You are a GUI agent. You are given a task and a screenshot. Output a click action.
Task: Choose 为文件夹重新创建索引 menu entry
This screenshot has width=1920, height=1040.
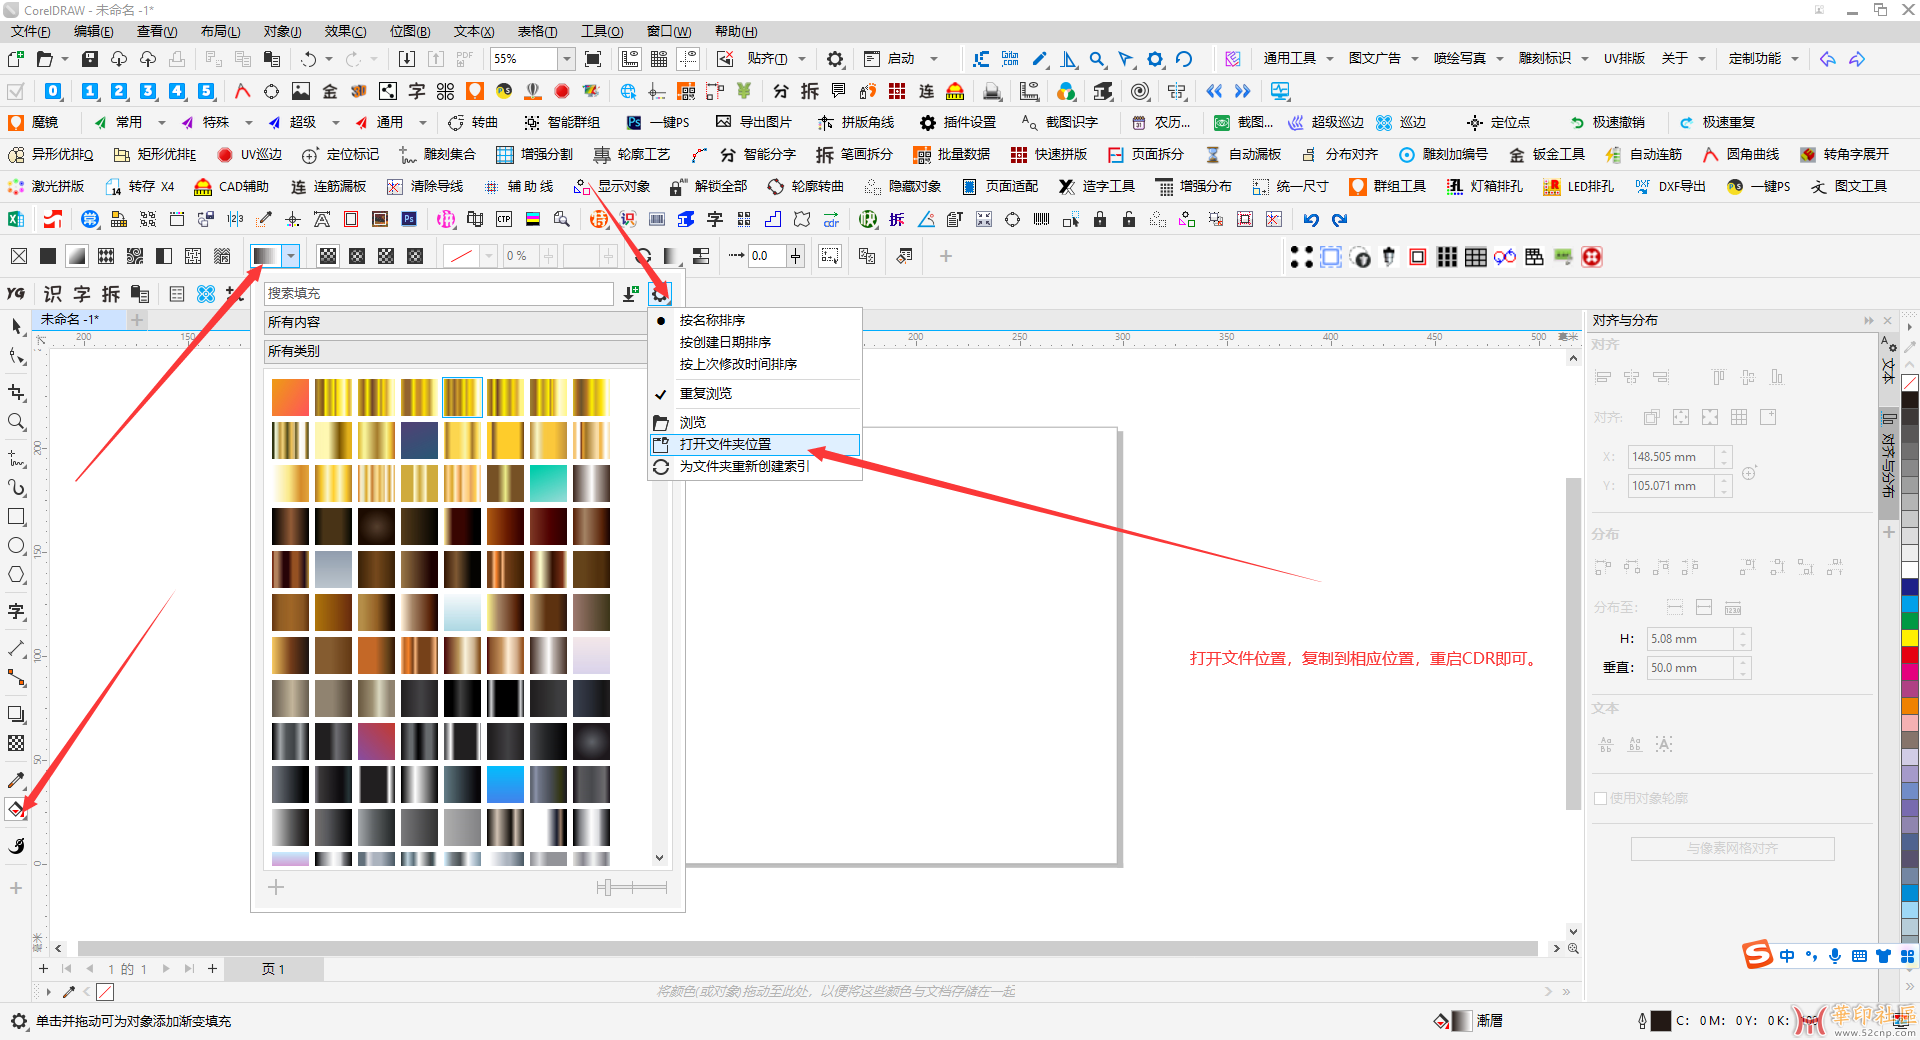755,466
